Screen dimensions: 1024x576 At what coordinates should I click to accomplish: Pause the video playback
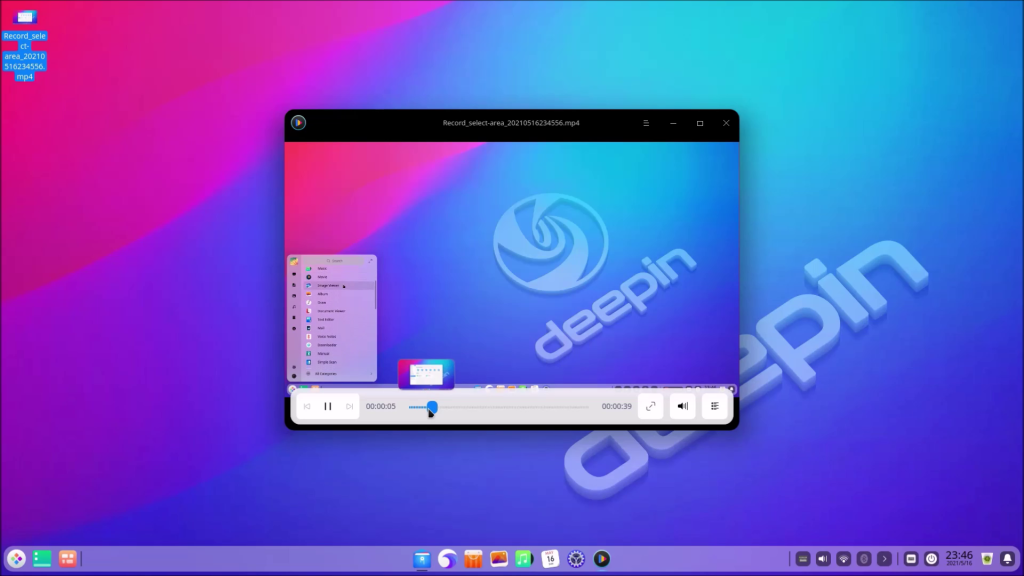328,406
